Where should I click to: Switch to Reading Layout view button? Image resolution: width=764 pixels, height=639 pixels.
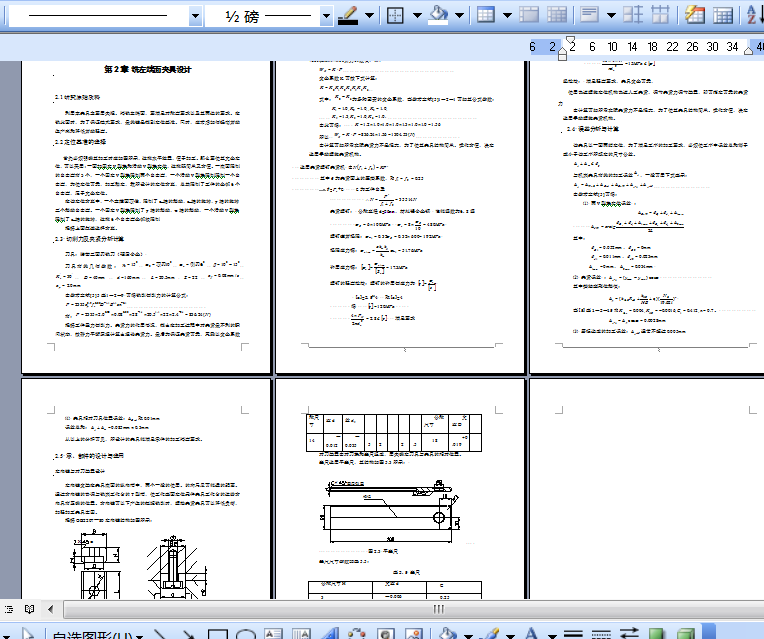30,609
